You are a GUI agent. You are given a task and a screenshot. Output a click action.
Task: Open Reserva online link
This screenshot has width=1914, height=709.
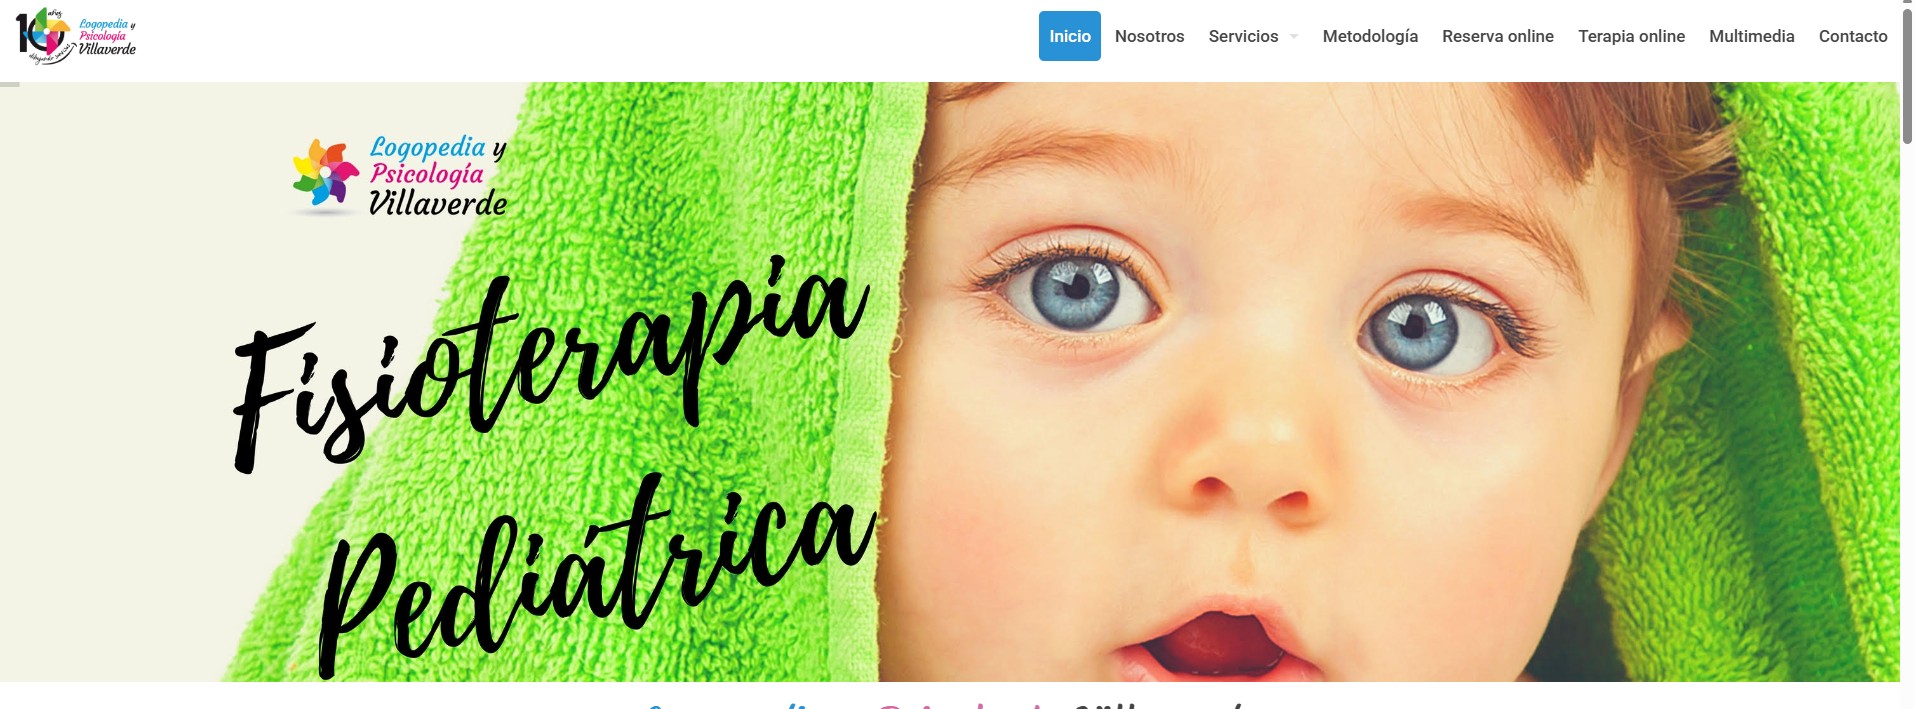click(1497, 36)
